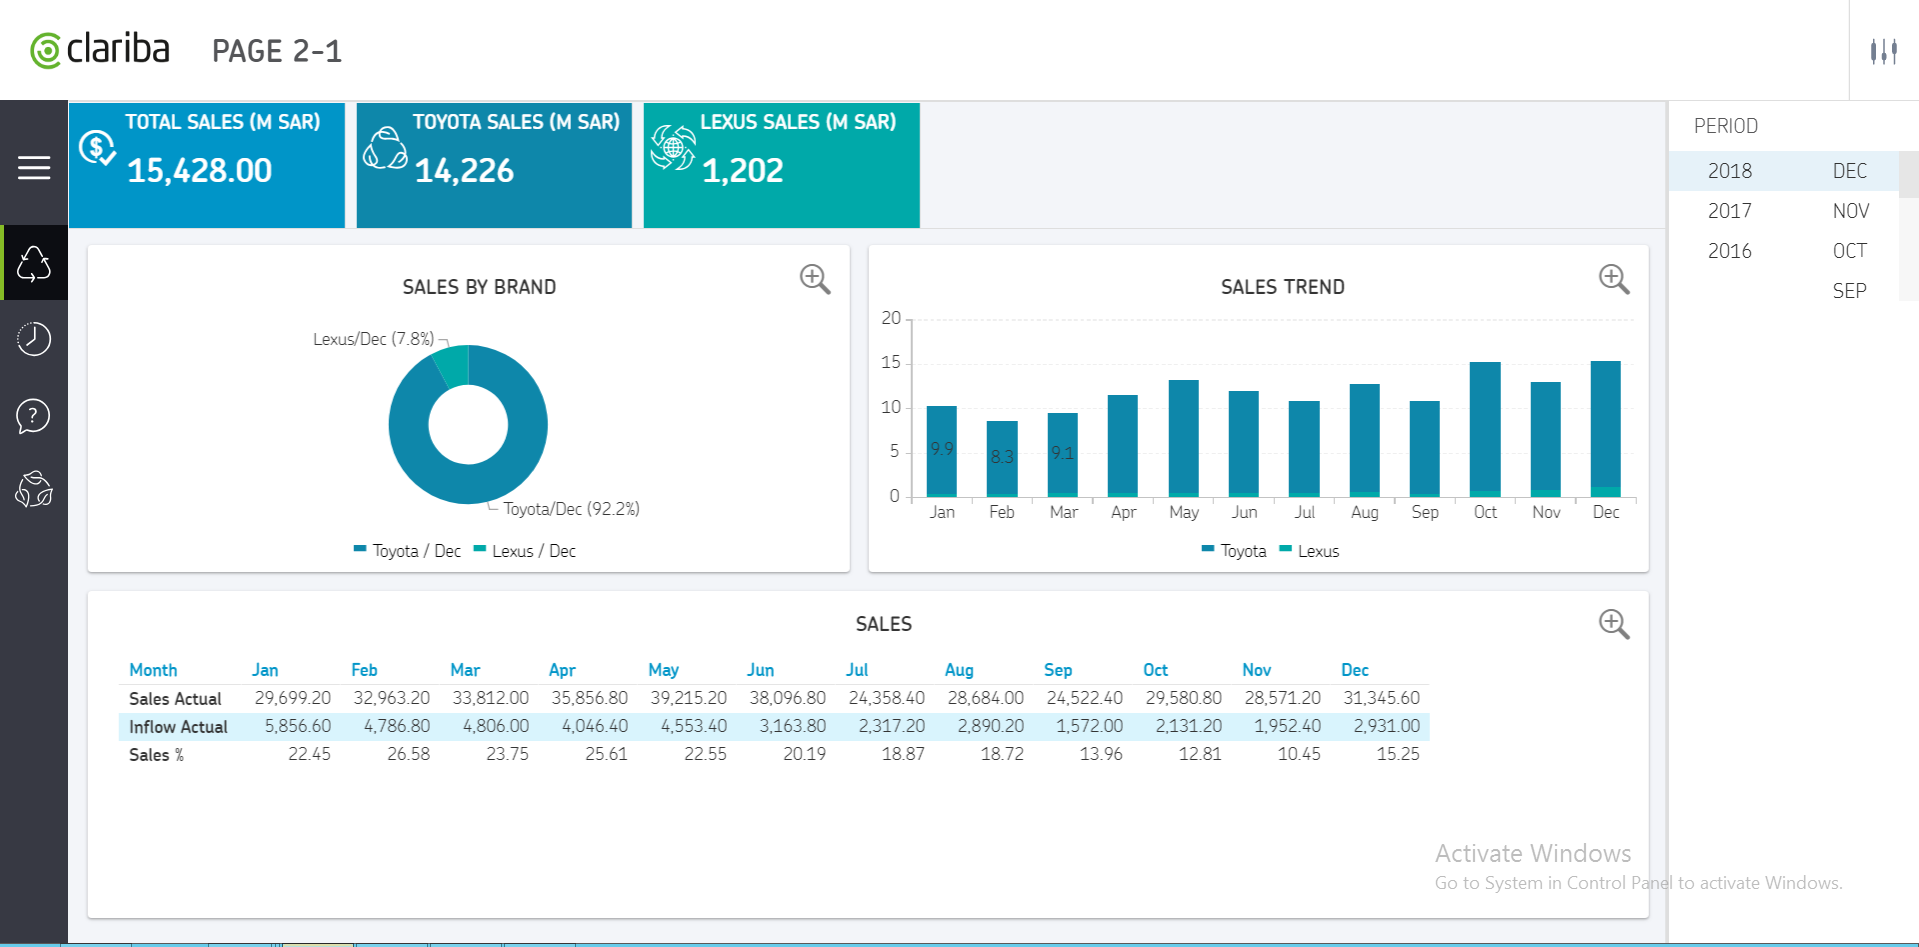Select the leaf recycle sidebar icon
The height and width of the screenshot is (947, 1919).
(34, 490)
